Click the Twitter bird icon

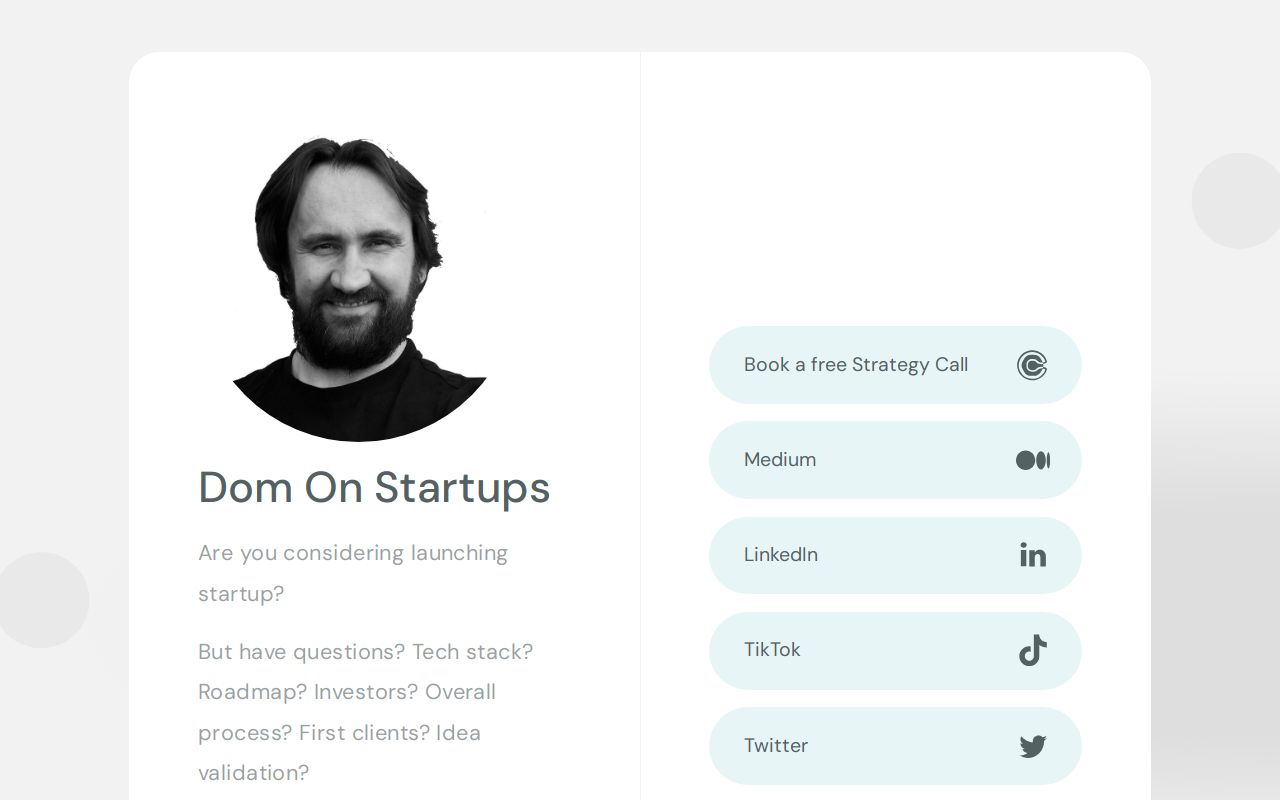1033,746
